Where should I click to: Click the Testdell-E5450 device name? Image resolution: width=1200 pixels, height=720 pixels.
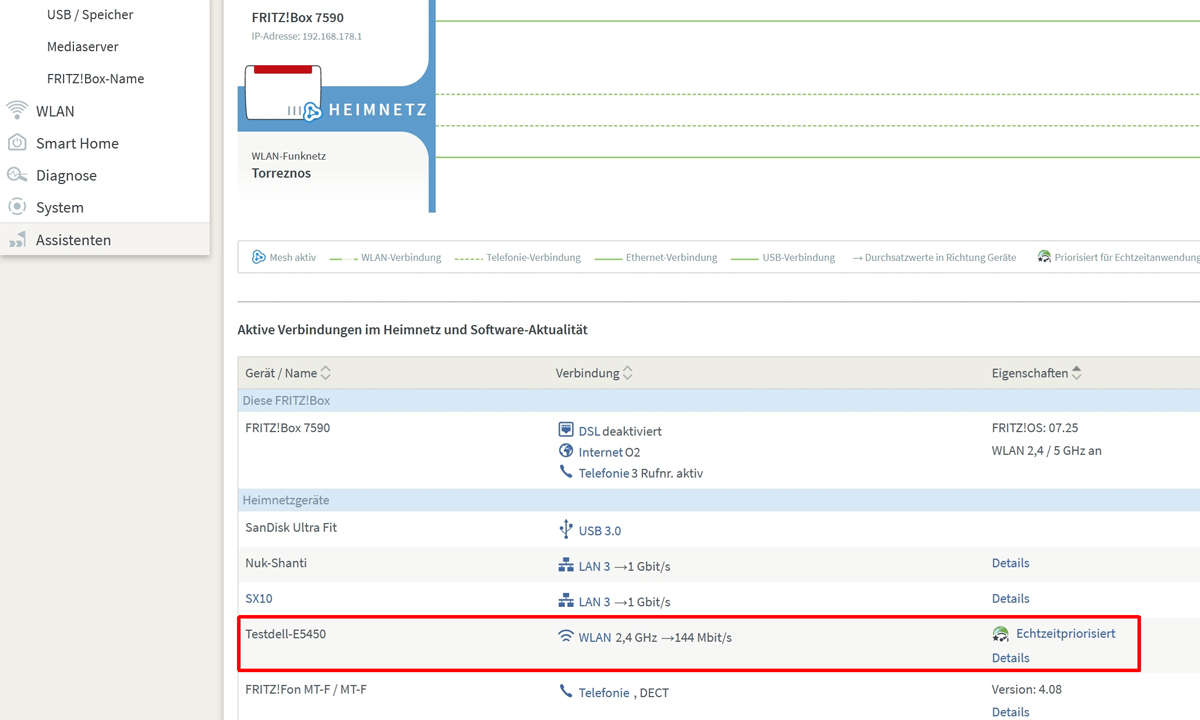286,634
